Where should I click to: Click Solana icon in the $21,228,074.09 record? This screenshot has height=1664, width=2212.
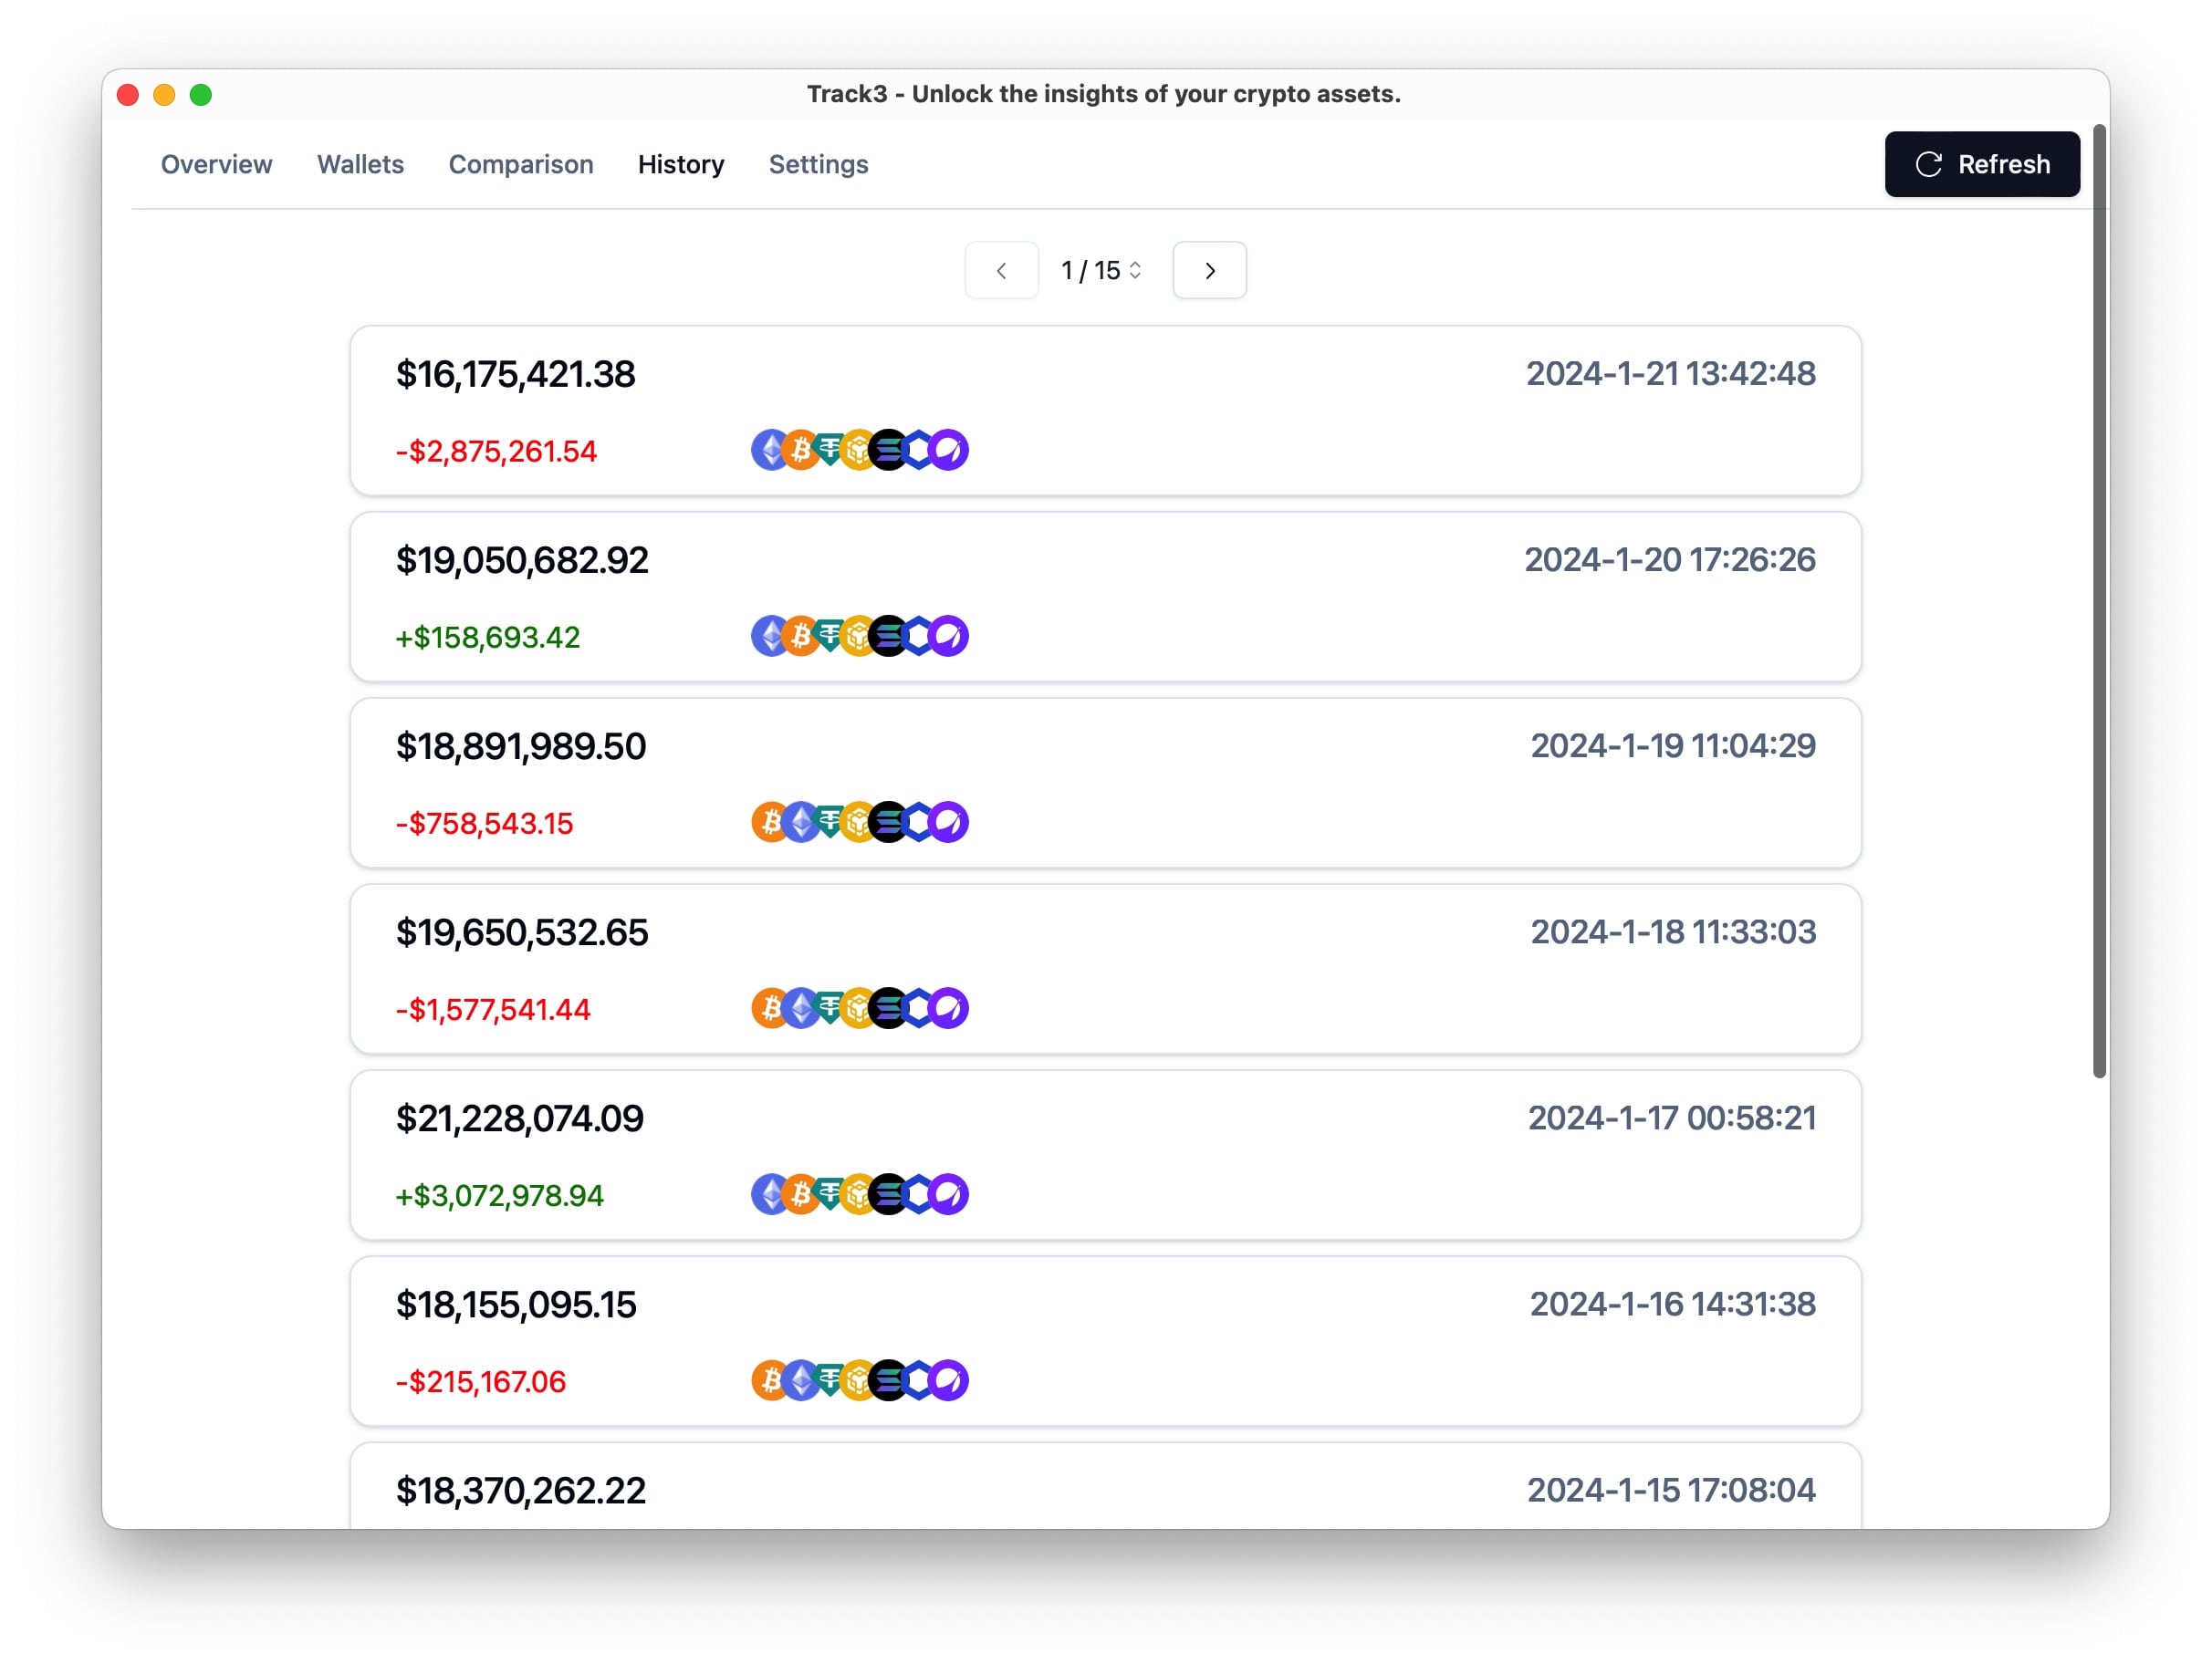888,1195
